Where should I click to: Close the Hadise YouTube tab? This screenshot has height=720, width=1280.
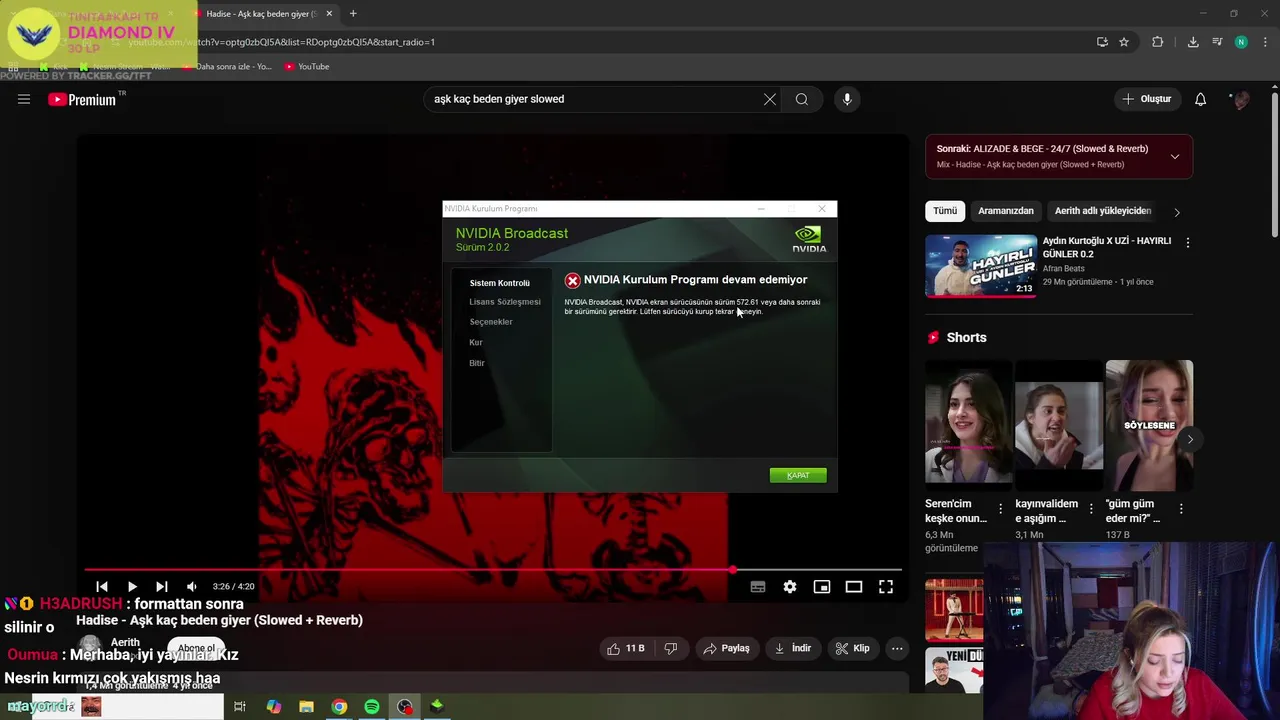(329, 14)
